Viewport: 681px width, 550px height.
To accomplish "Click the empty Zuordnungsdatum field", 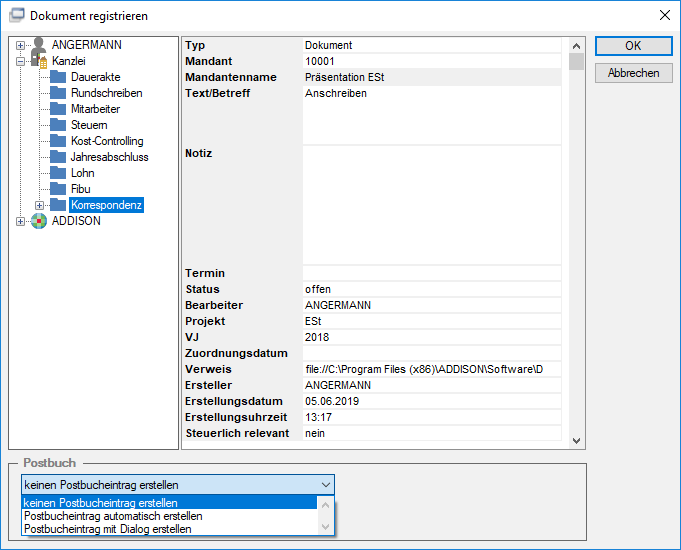I will (432, 353).
